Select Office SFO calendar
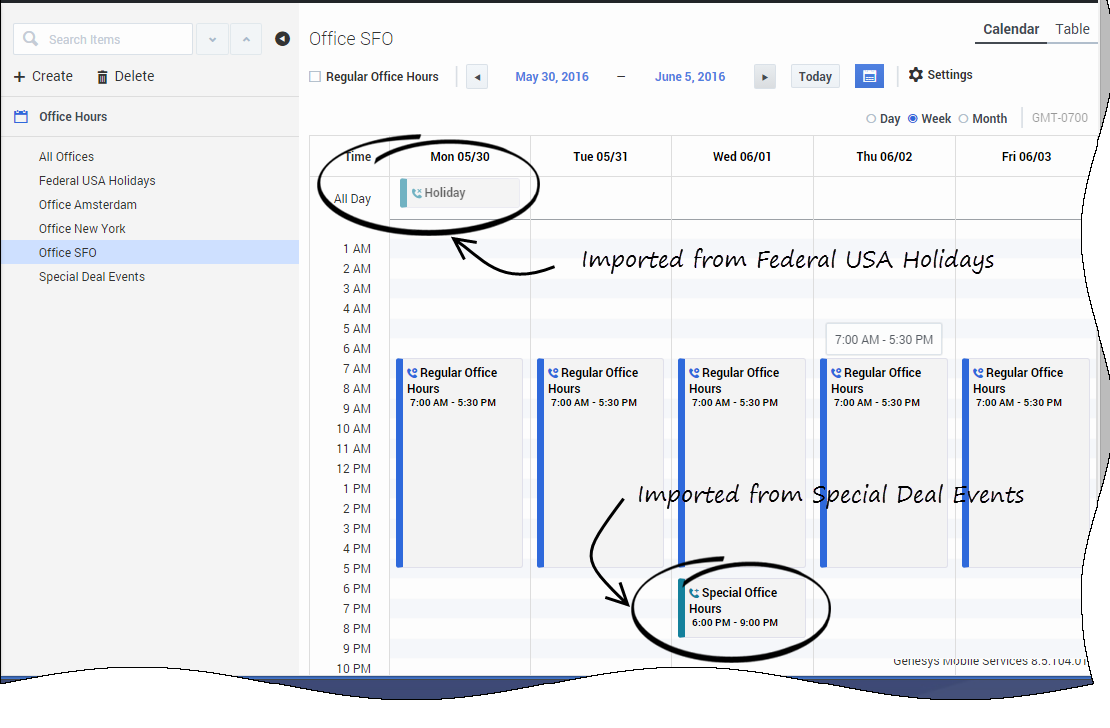 [149, 252]
